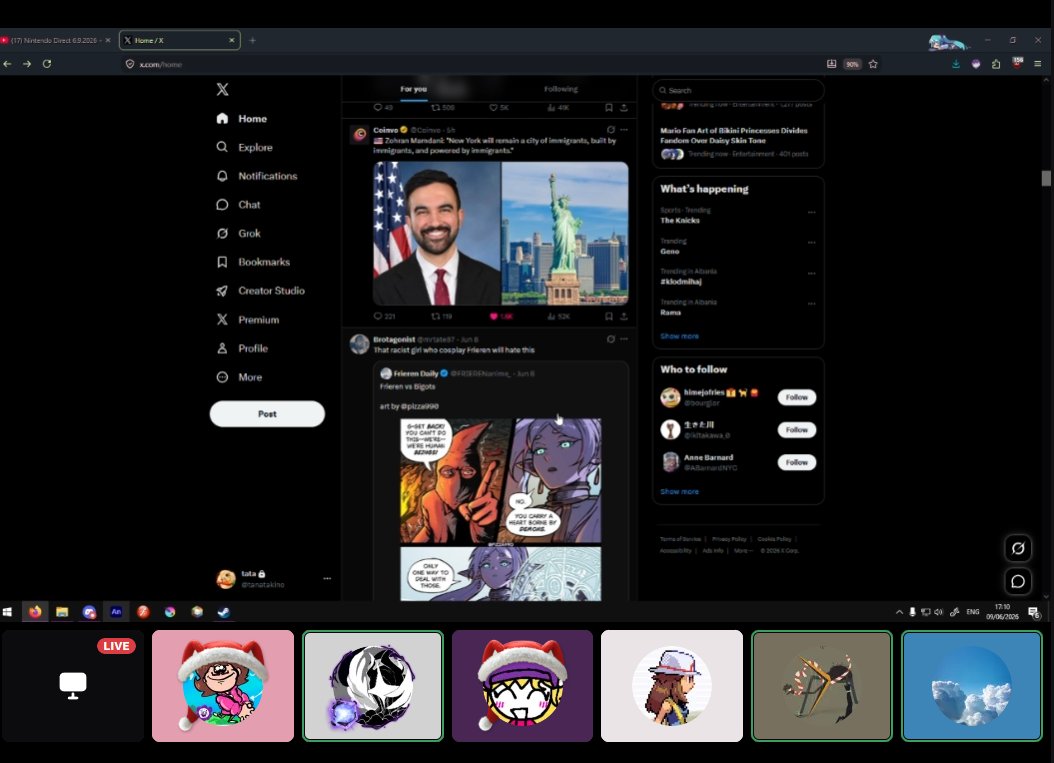The image size is (1054, 763).
Task: Follow the middle suggested account @ikitakawa
Action: [797, 430]
